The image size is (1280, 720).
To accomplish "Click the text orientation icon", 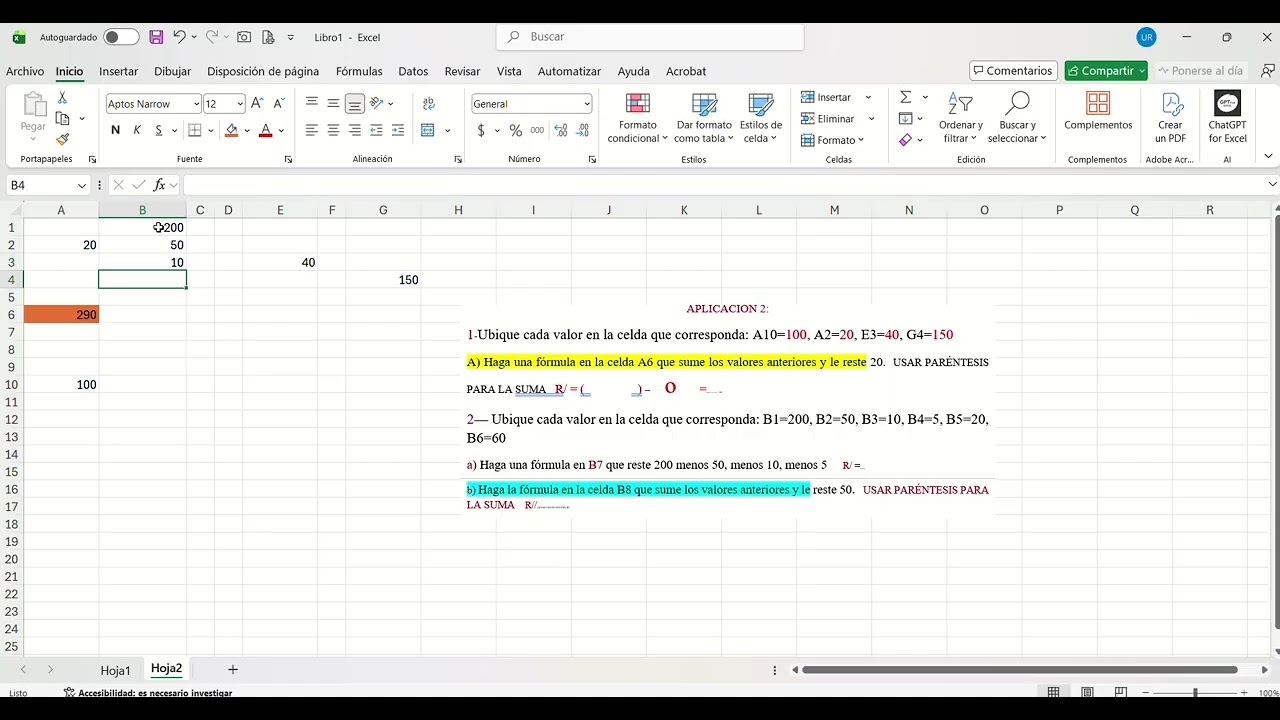I will click(x=377, y=103).
